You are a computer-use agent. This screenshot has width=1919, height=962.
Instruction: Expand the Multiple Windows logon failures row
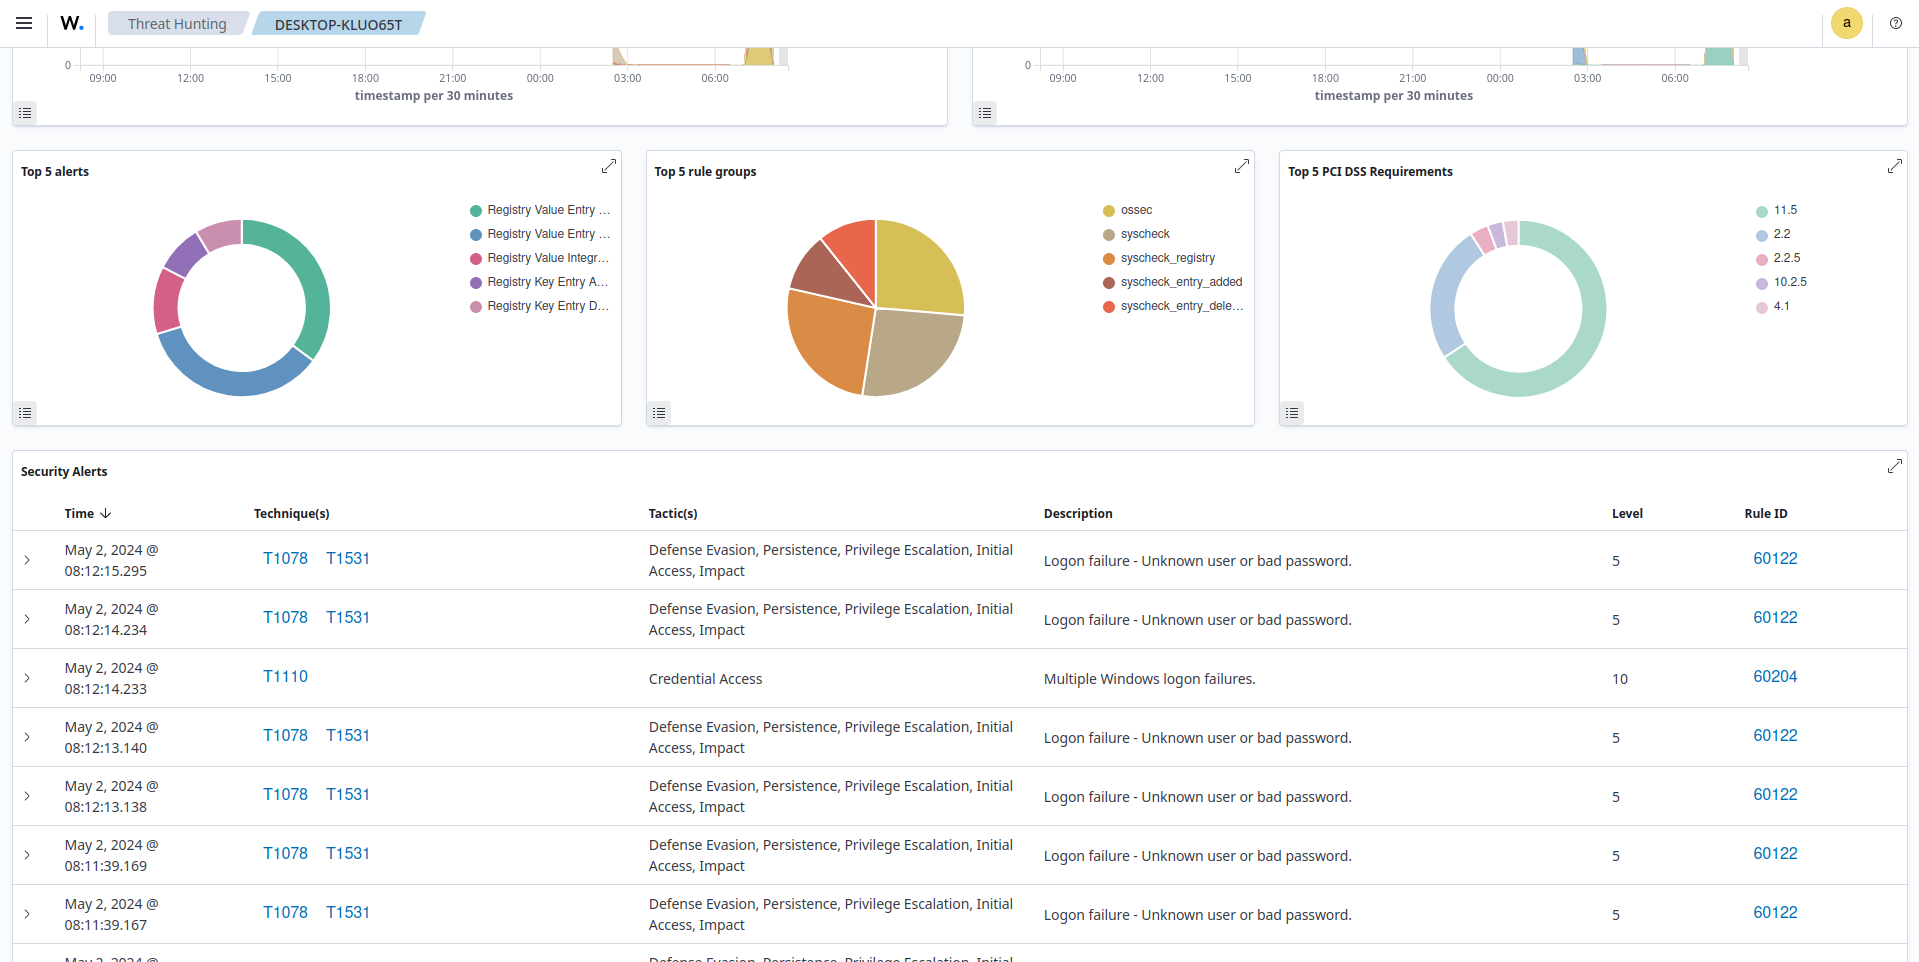pyautogui.click(x=27, y=678)
